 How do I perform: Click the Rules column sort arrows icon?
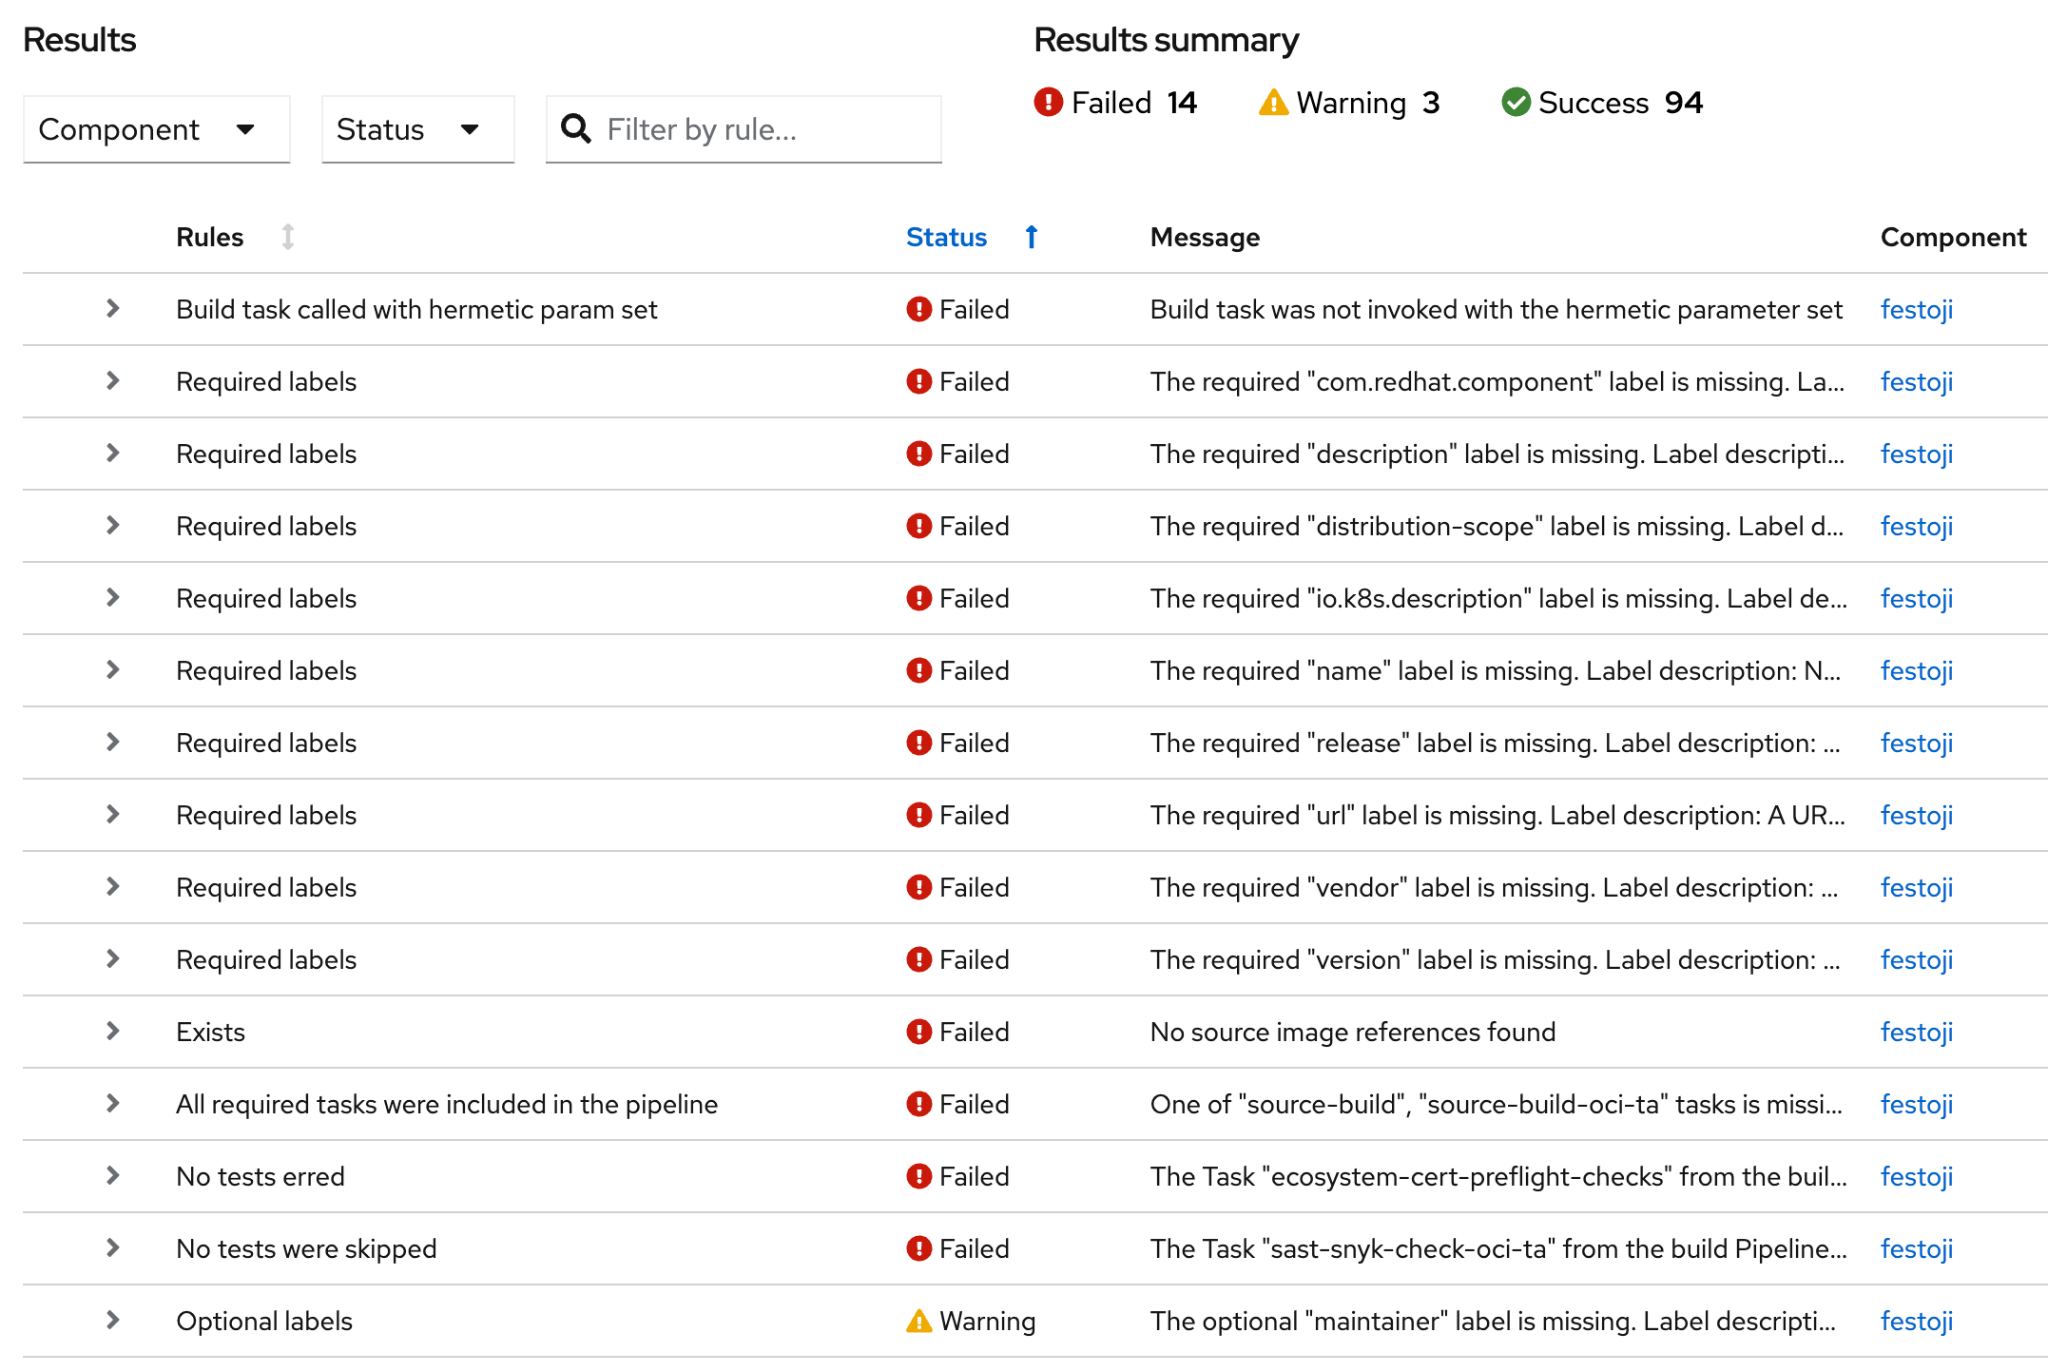tap(287, 237)
